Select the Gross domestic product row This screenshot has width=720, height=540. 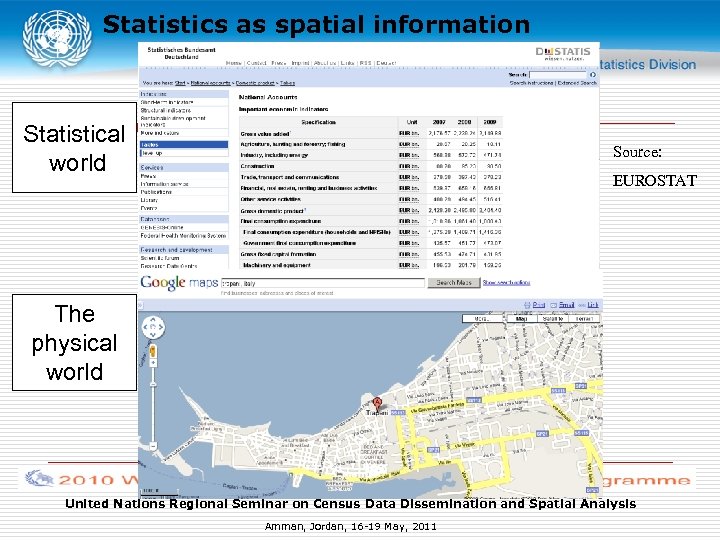tap(371, 211)
